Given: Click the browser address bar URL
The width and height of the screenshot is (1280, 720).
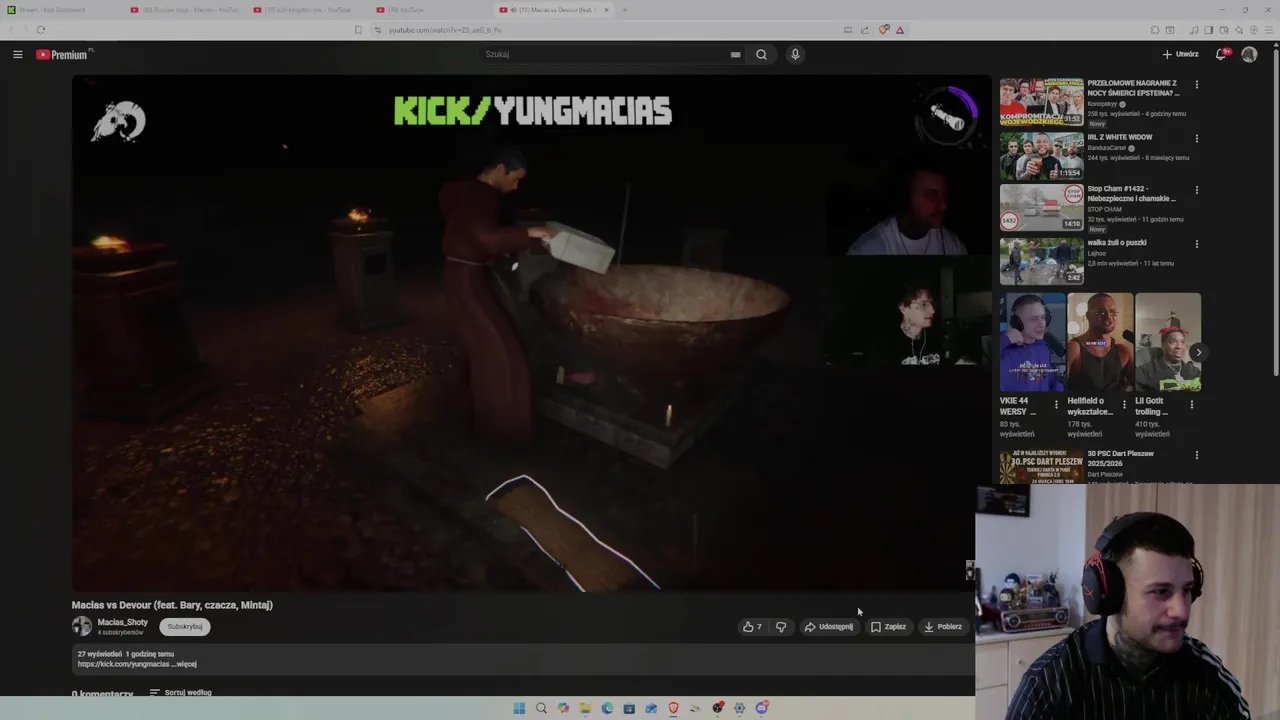Looking at the screenshot, I should (445, 30).
